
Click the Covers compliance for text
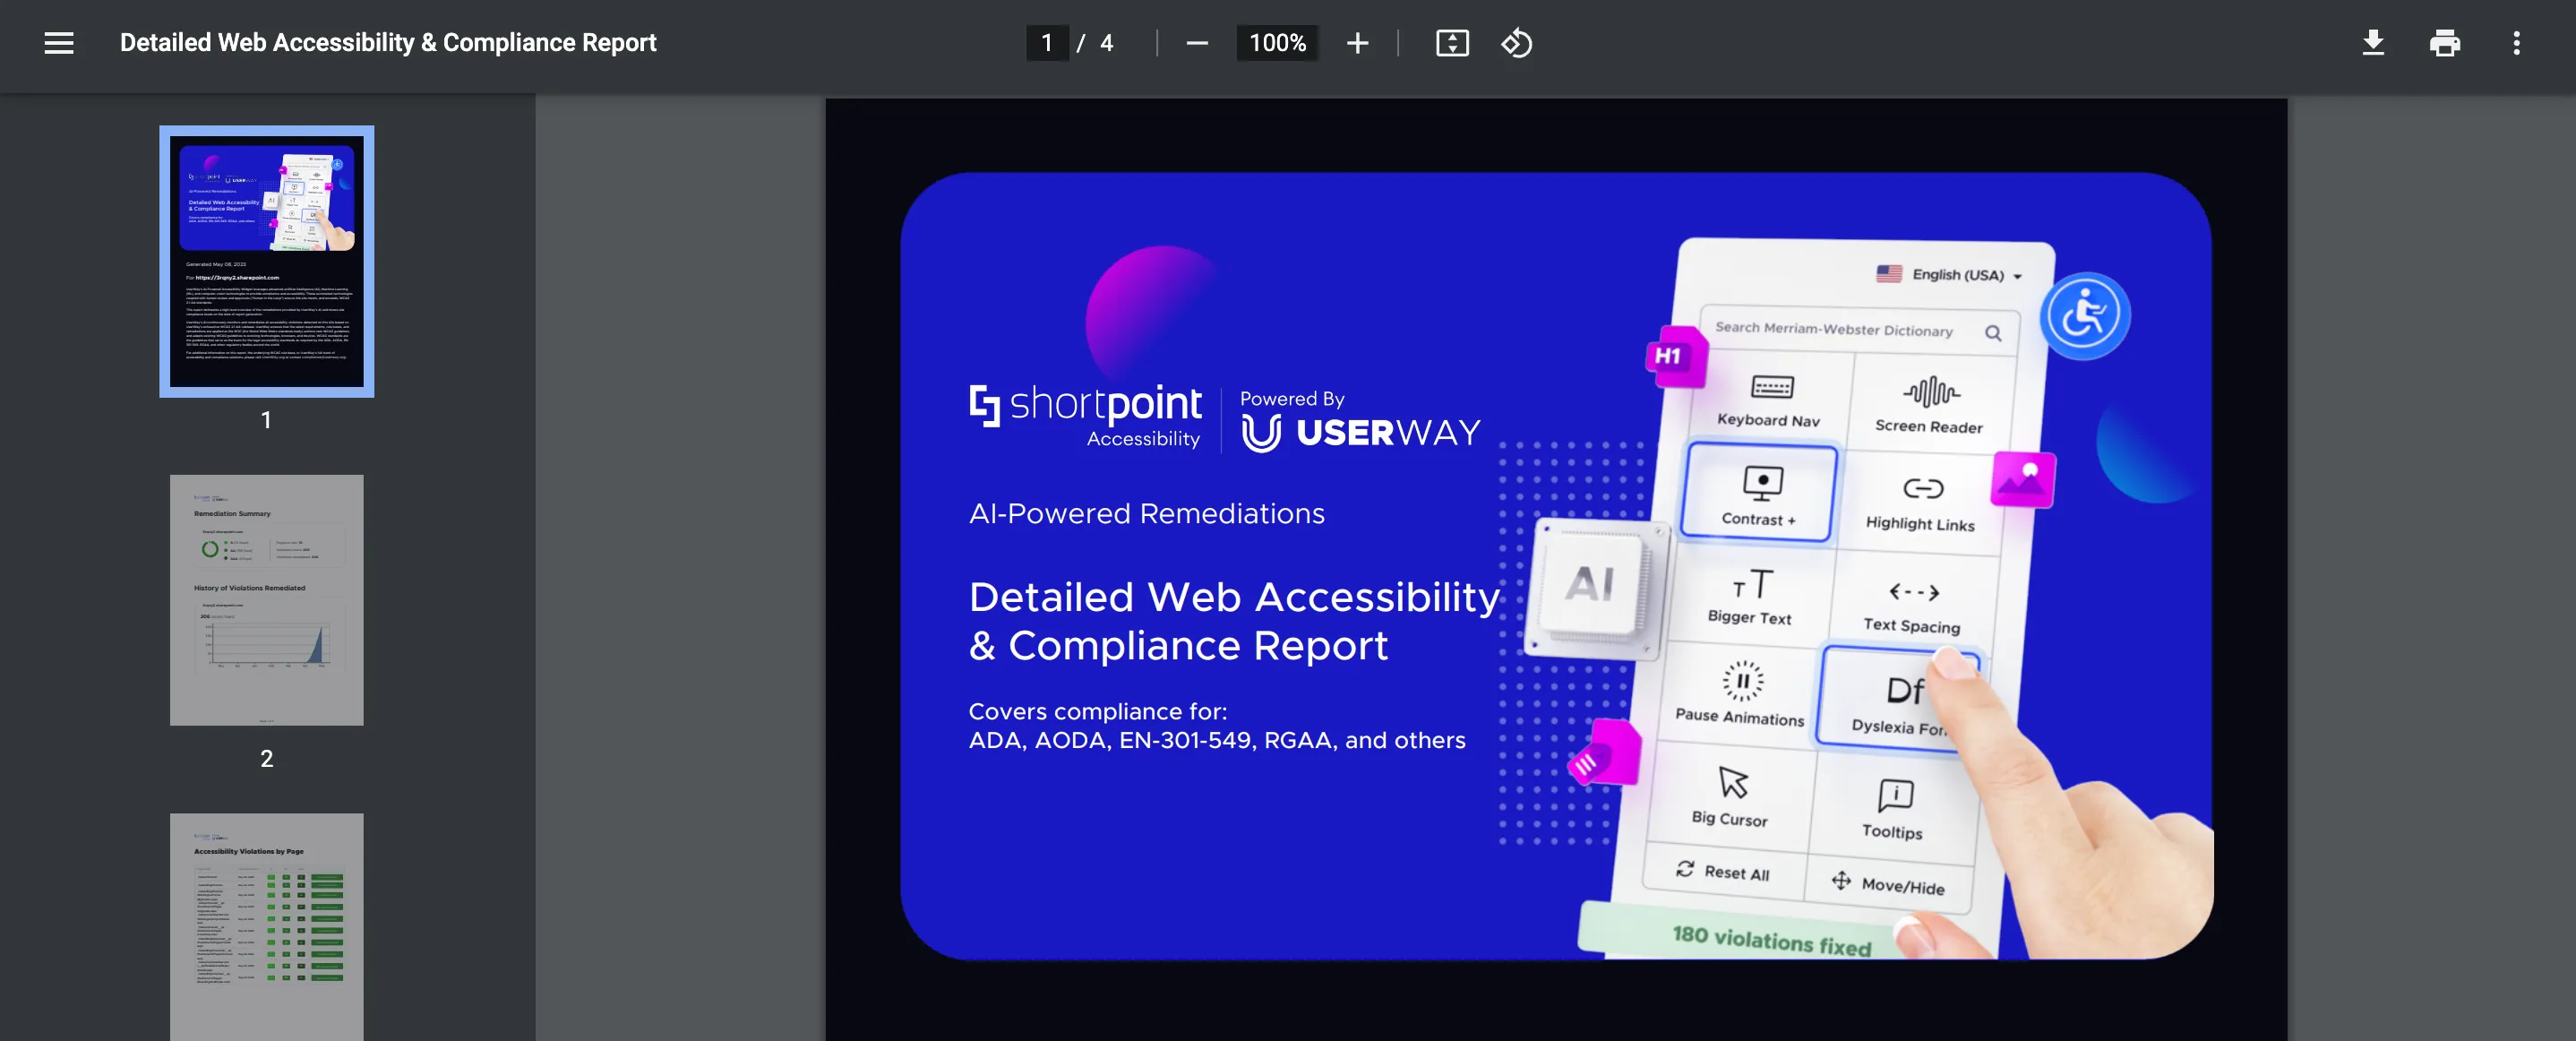[1097, 711]
